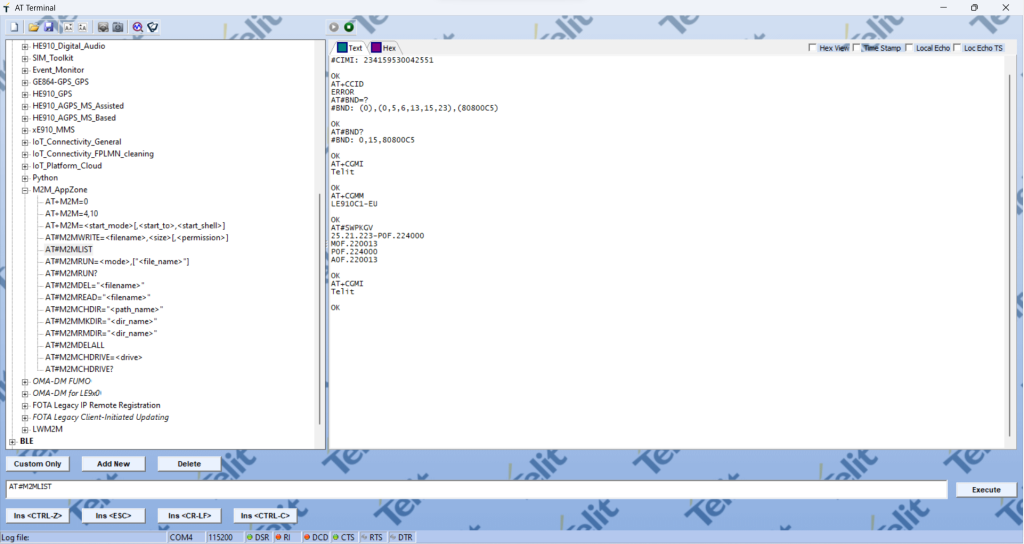Click the gray play button icon
The height and width of the screenshot is (544, 1024).
click(x=334, y=27)
